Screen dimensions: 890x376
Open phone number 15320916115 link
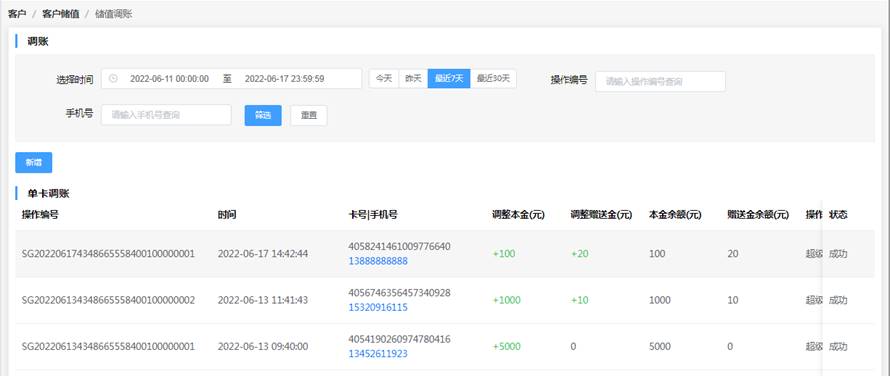click(378, 307)
